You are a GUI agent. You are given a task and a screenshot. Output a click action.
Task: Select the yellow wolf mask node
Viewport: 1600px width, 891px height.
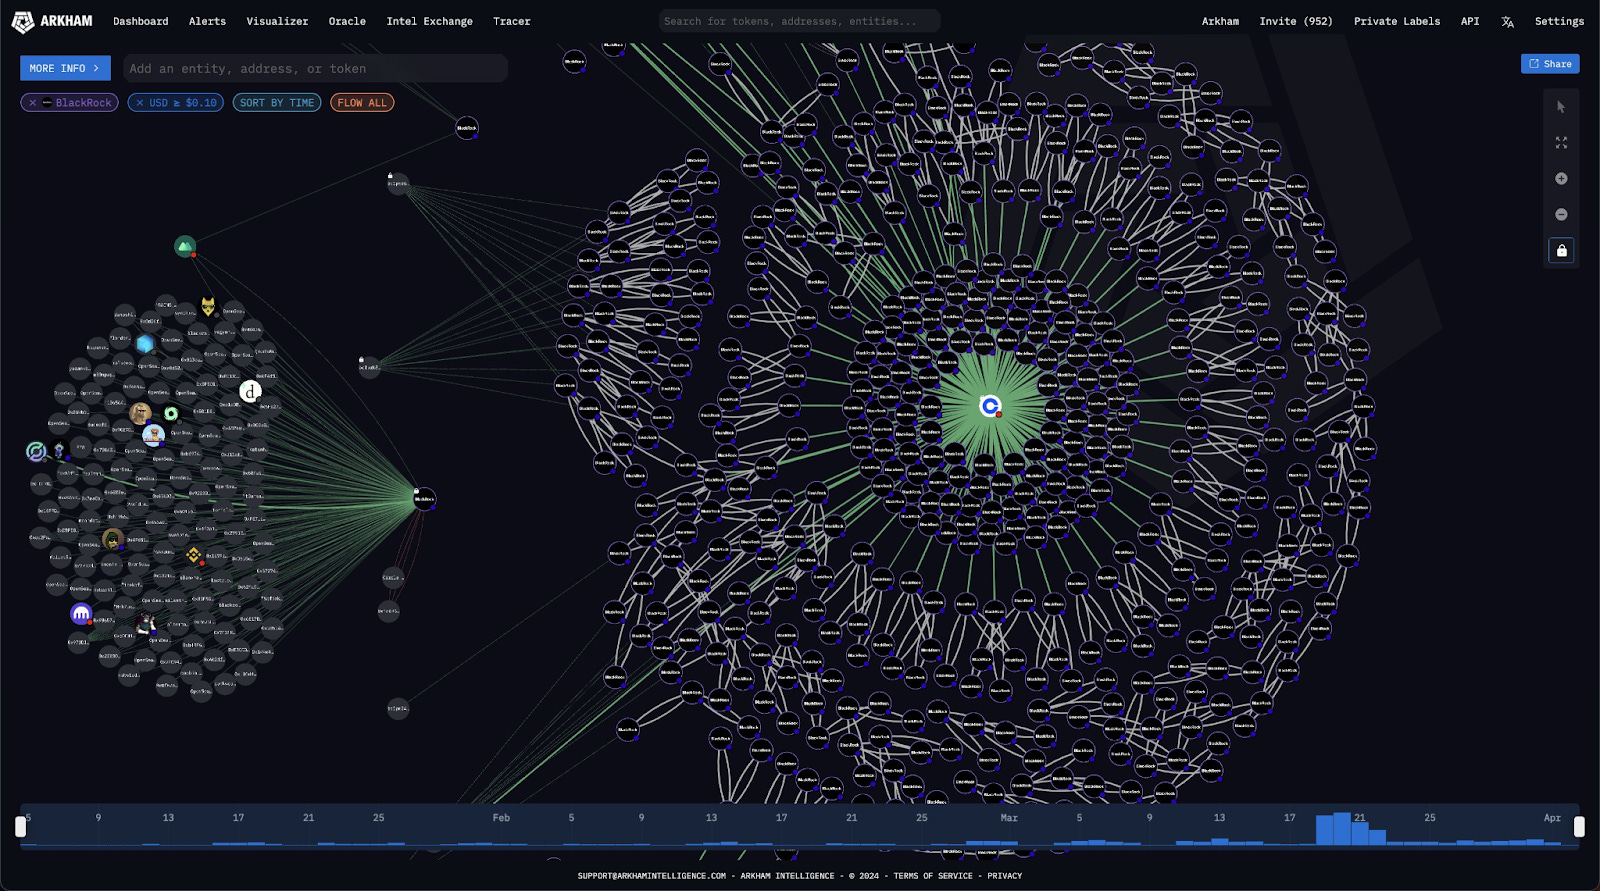208,306
